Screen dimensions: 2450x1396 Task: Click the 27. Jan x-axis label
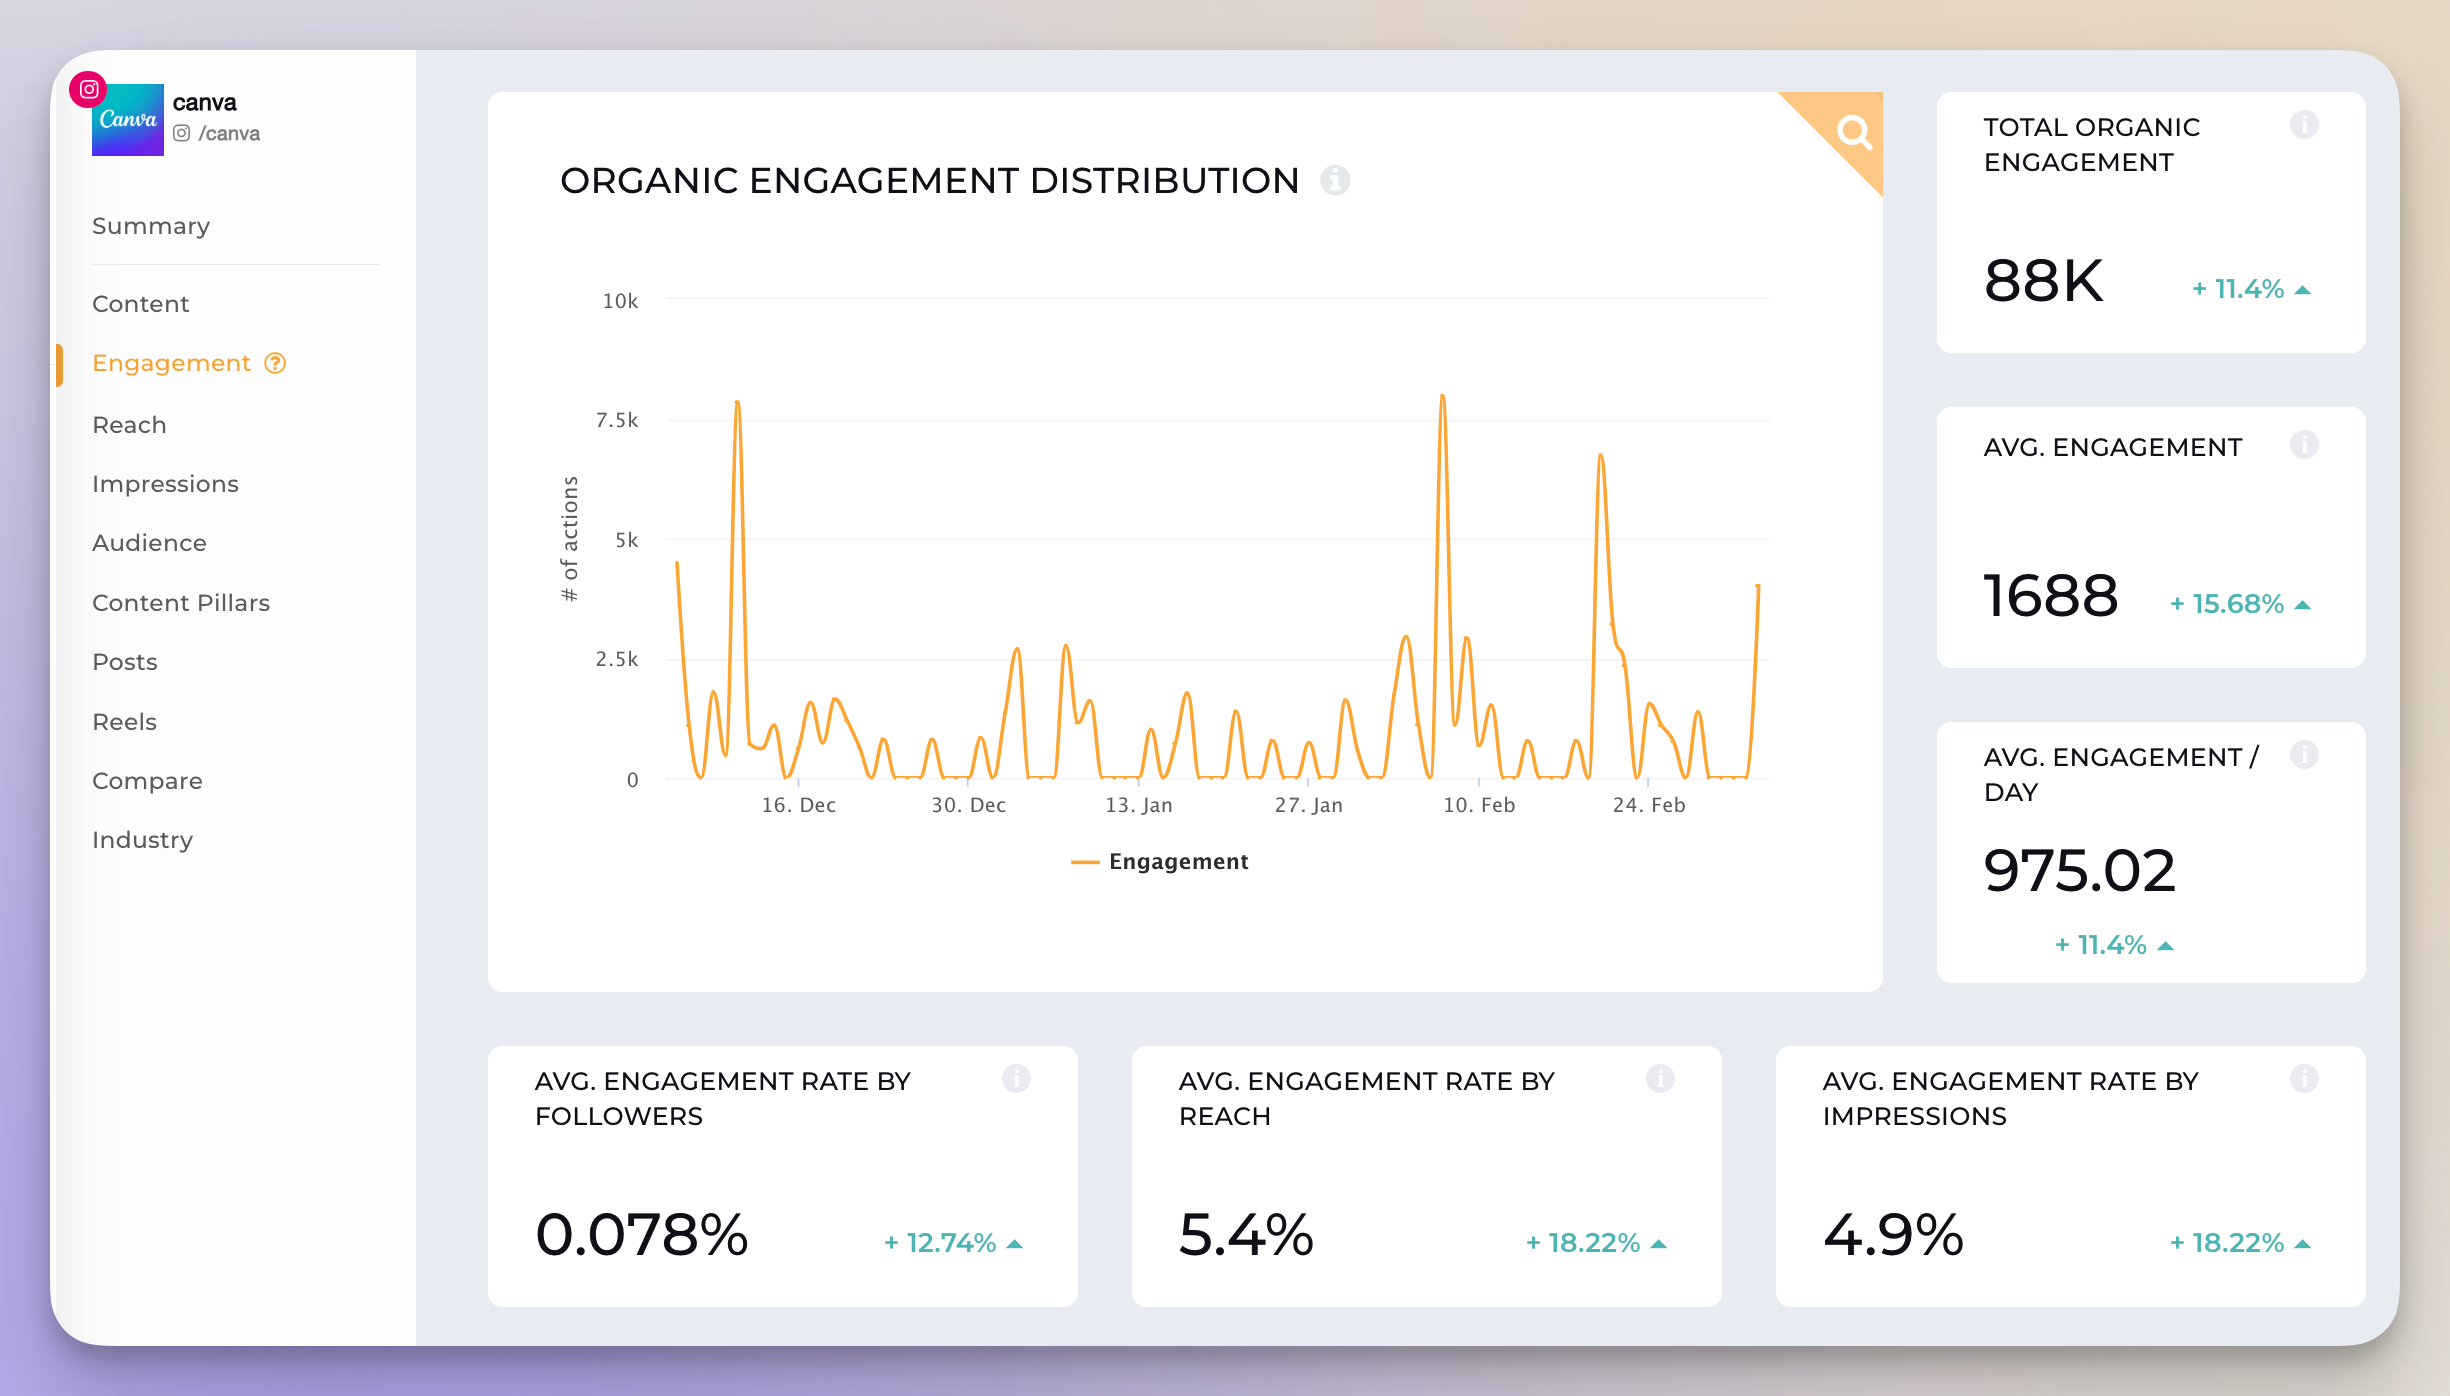click(1308, 805)
